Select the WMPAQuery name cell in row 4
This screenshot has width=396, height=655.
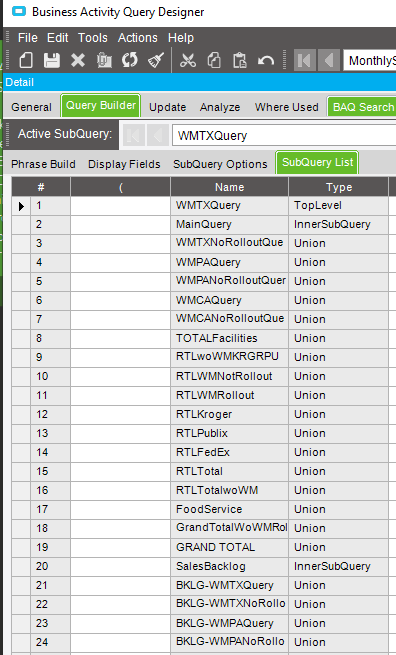click(x=229, y=263)
